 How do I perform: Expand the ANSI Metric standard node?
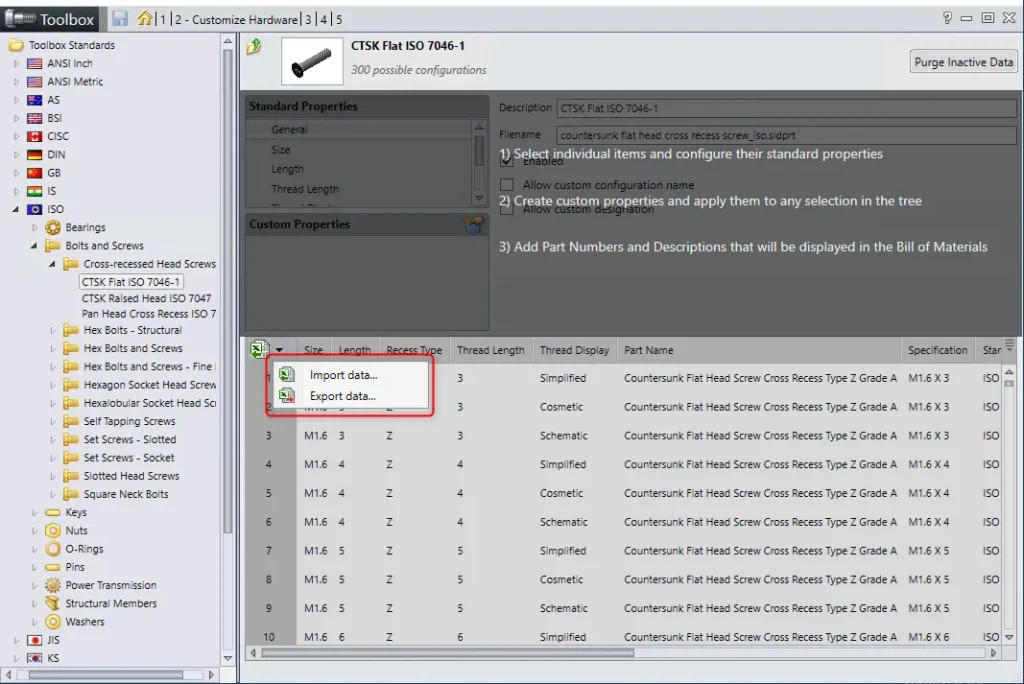click(16, 82)
